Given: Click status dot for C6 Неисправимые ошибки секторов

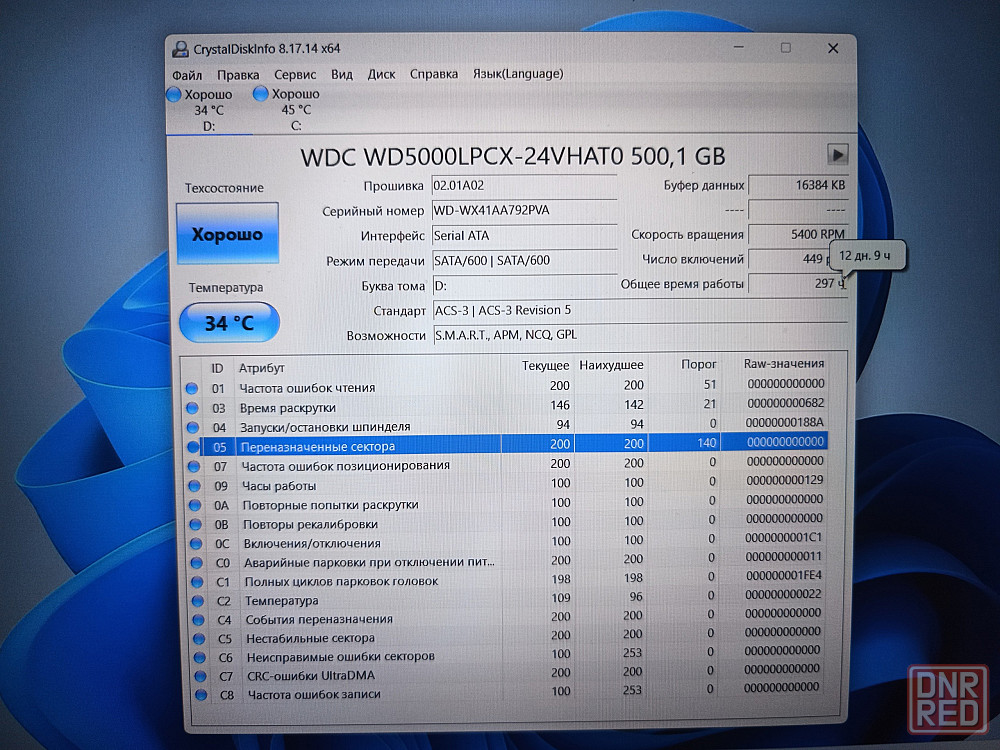Looking at the screenshot, I should pyautogui.click(x=200, y=657).
